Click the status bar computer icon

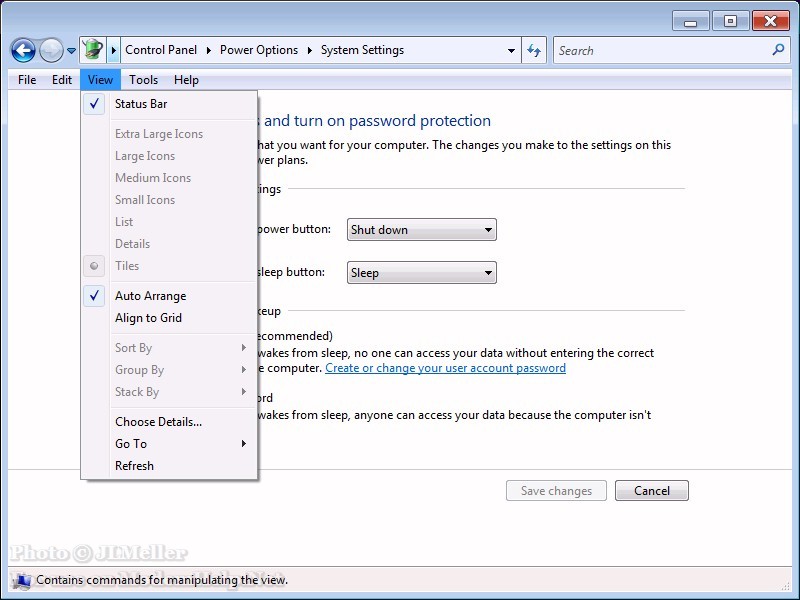(x=21, y=580)
